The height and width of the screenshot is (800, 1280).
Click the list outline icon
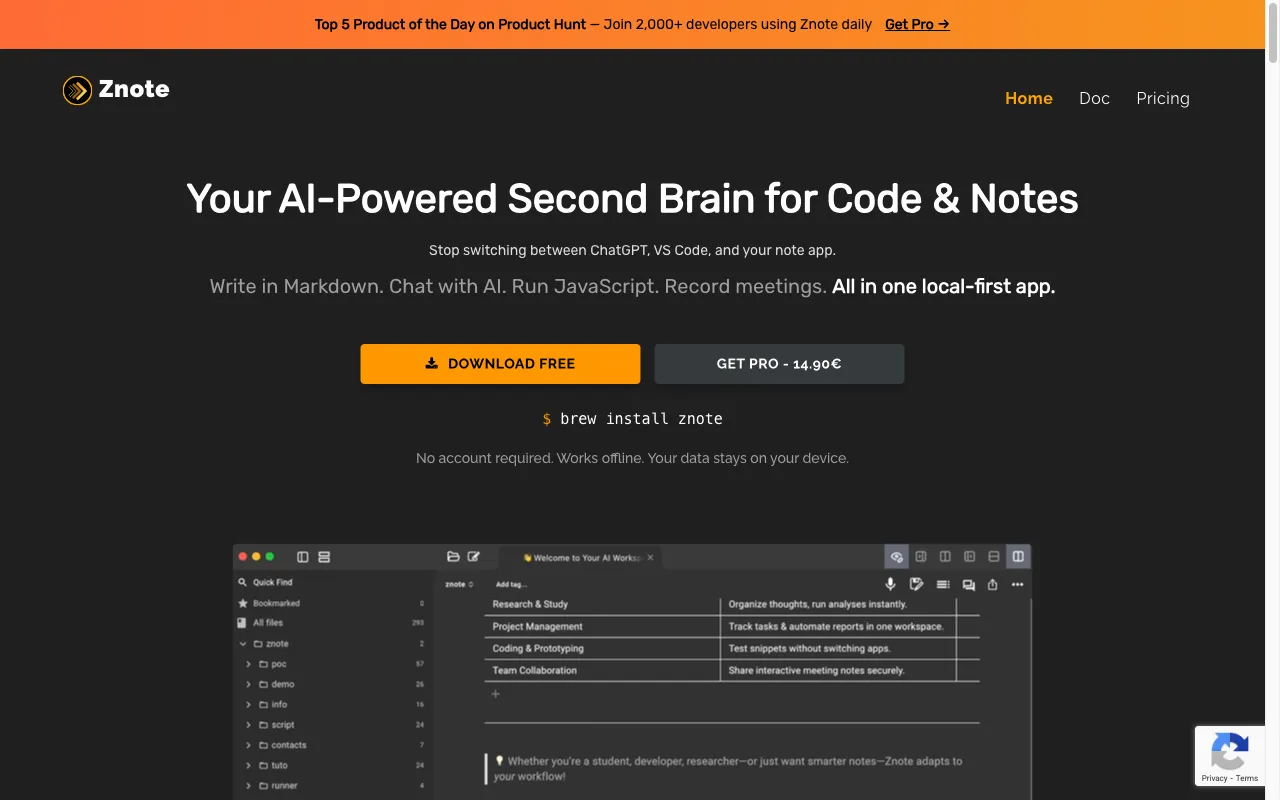pyautogui.click(x=943, y=584)
